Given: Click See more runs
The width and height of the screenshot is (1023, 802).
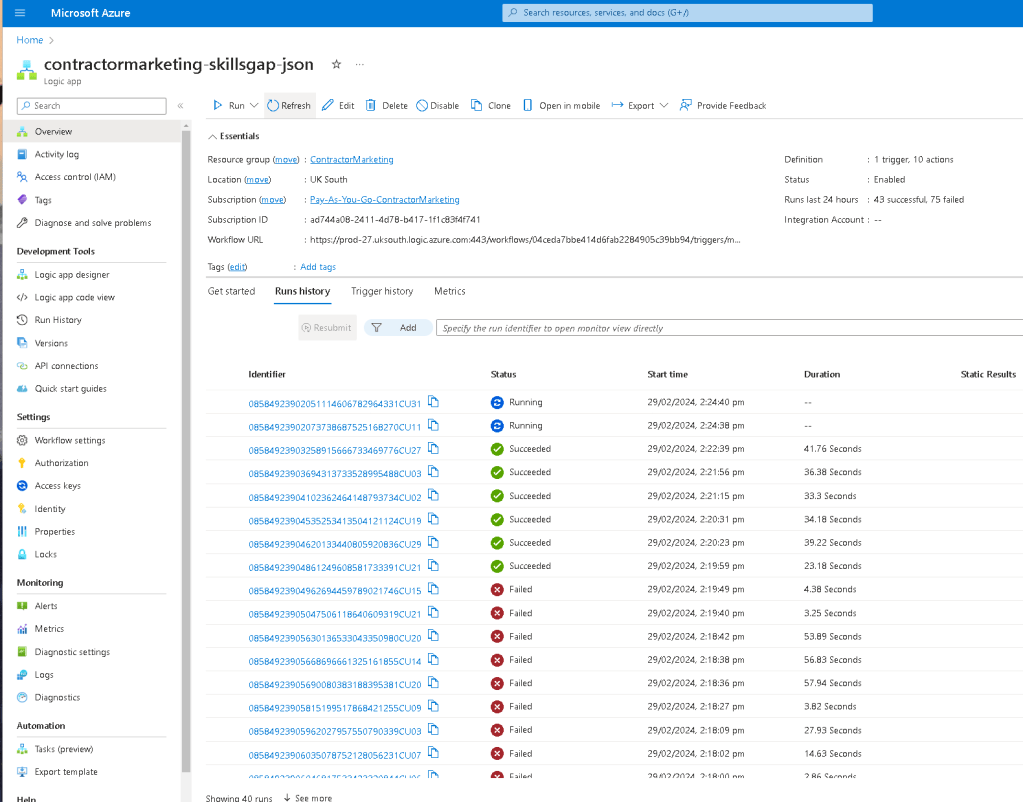Looking at the screenshot, I should point(308,797).
